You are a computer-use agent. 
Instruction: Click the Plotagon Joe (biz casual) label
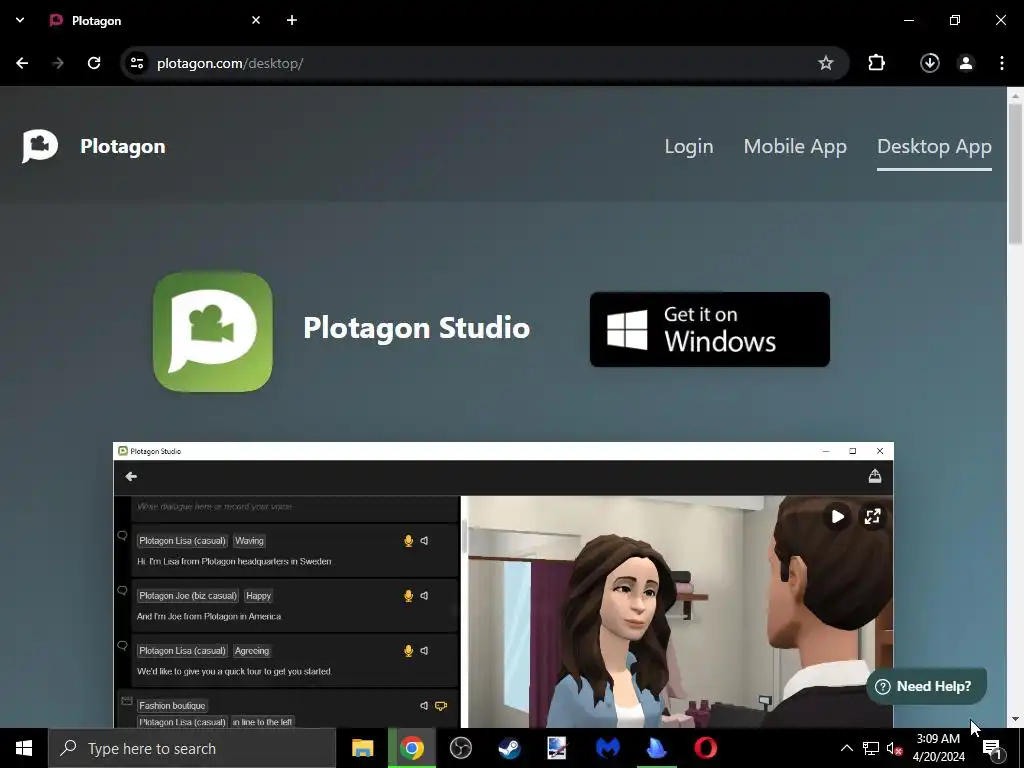[x=188, y=596]
